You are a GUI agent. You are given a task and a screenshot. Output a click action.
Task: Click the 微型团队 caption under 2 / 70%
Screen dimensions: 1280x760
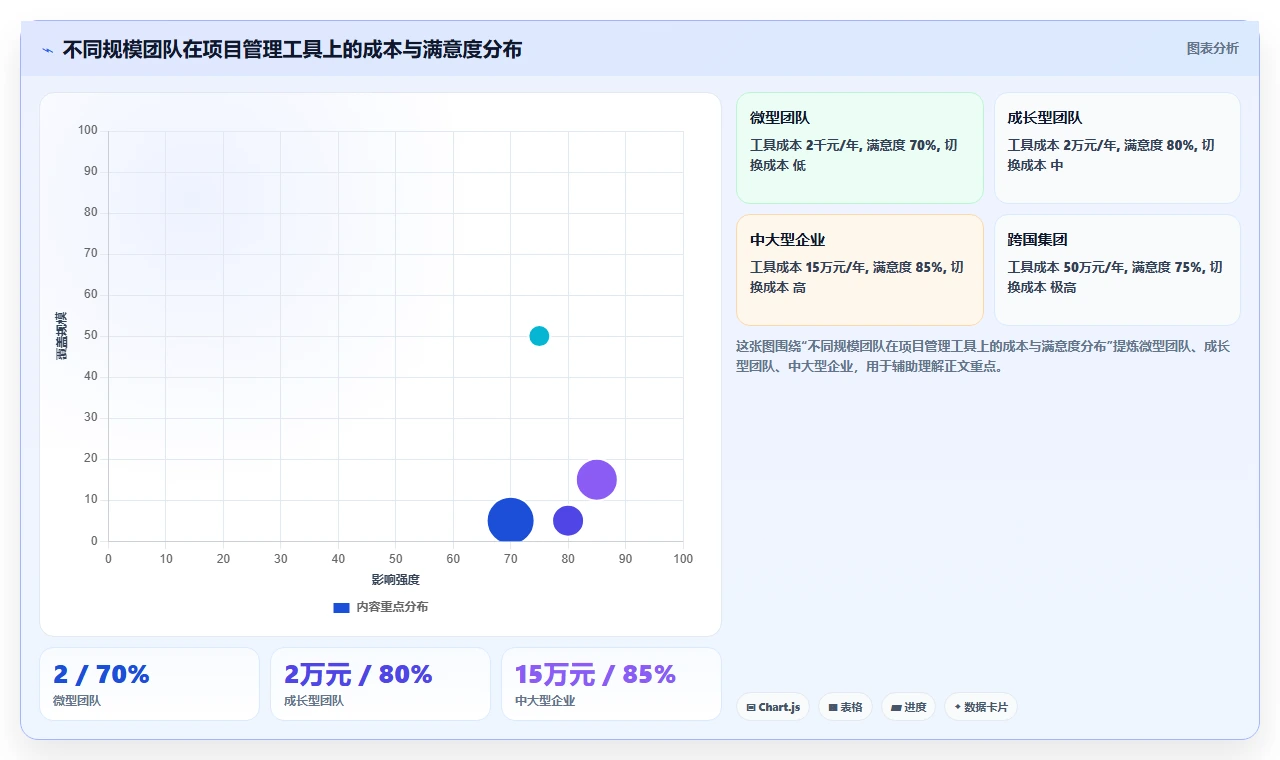coord(77,701)
